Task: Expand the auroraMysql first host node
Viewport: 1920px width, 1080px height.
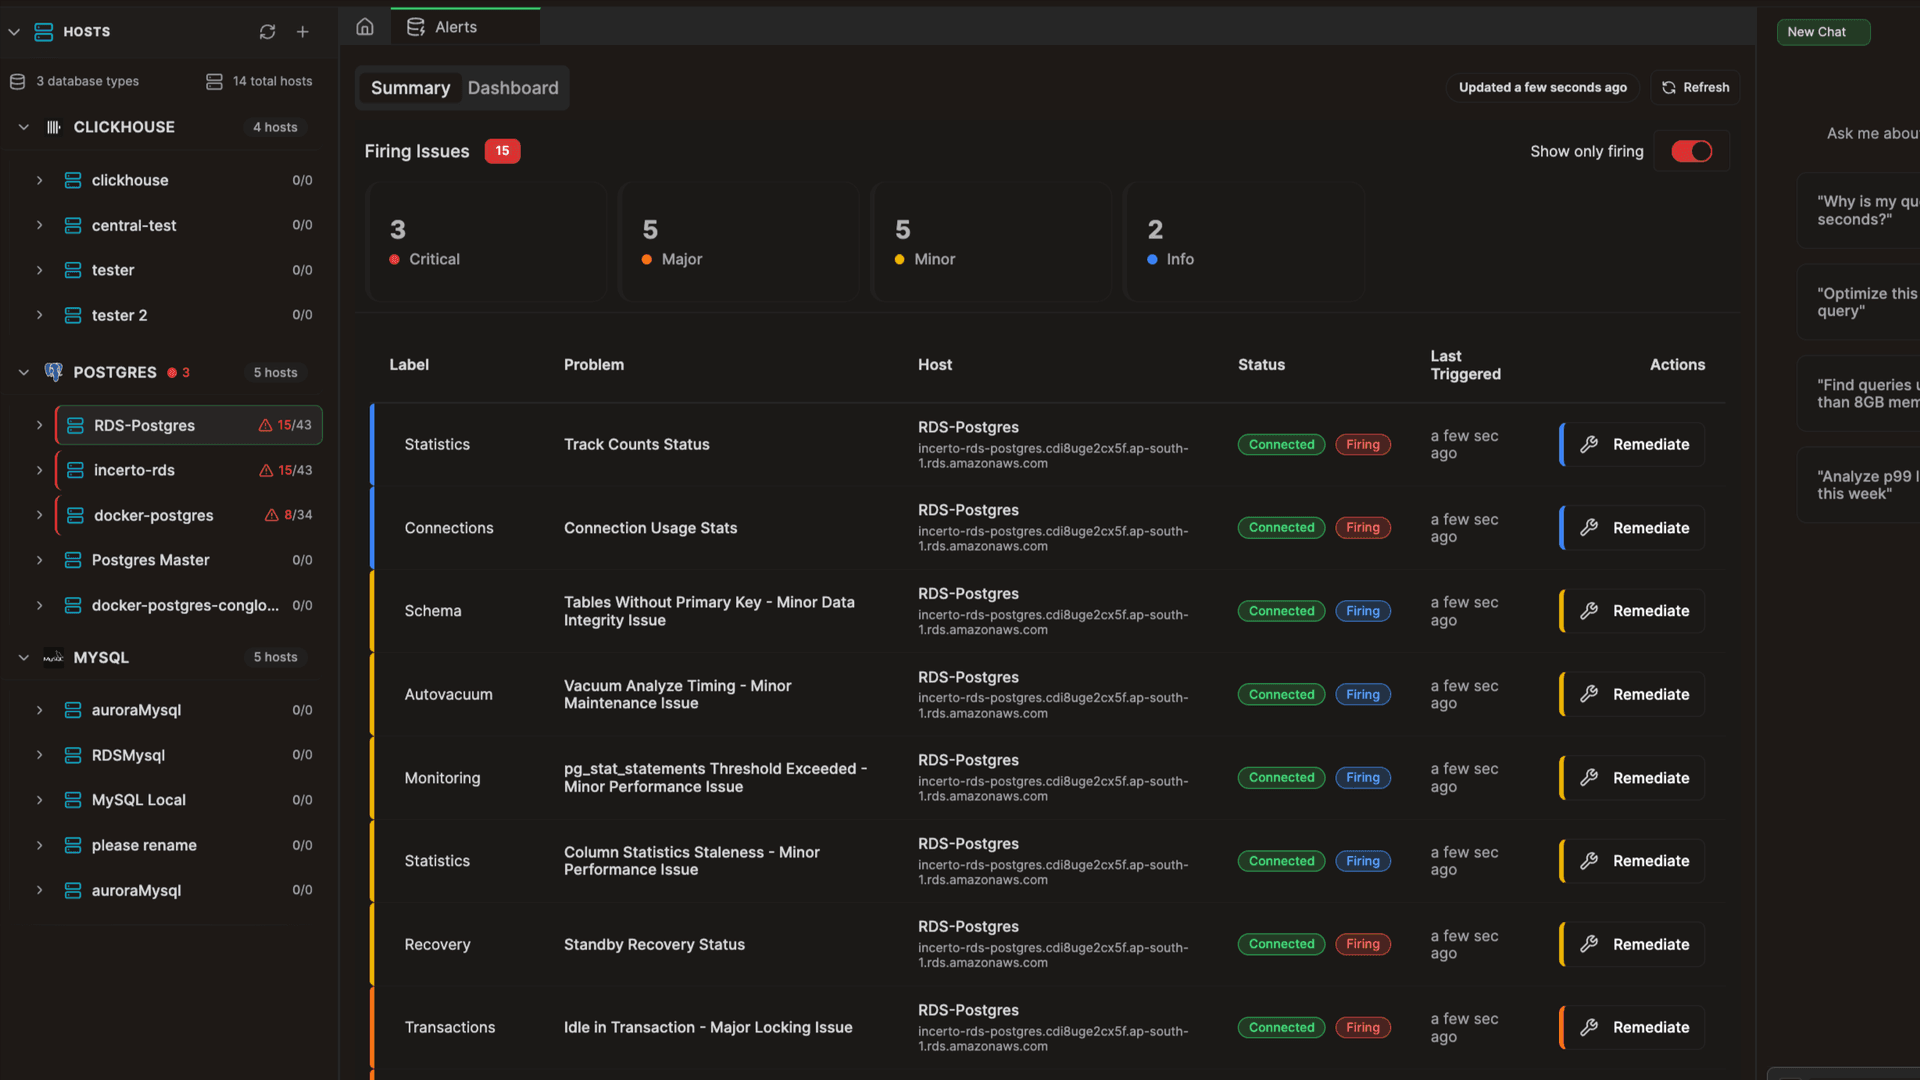Action: tap(40, 710)
